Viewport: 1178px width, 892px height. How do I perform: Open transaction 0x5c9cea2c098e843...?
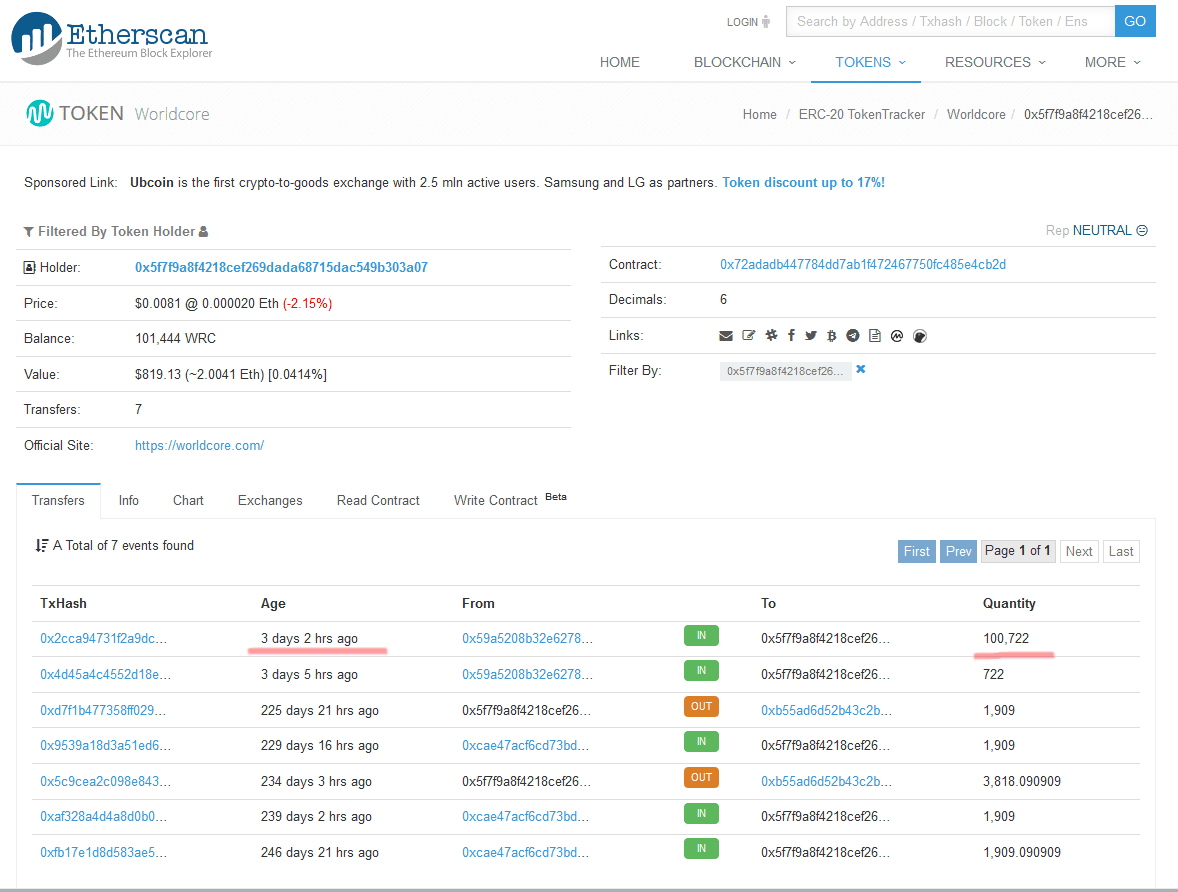tap(105, 782)
